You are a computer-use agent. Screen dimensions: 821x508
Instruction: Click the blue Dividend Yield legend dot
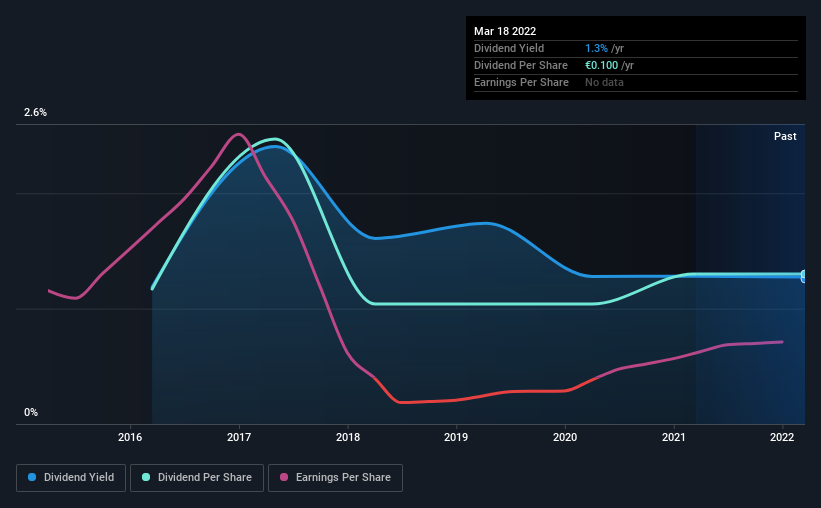32,477
